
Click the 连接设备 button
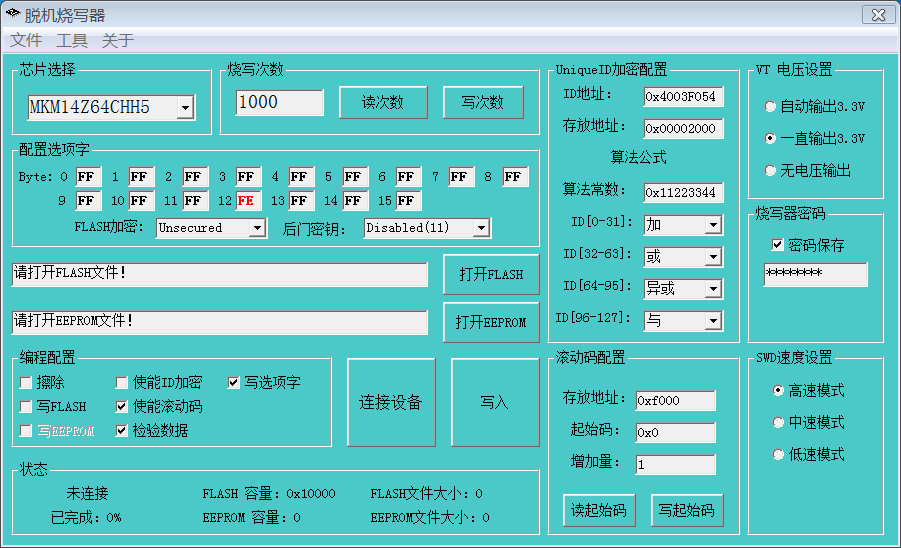391,402
